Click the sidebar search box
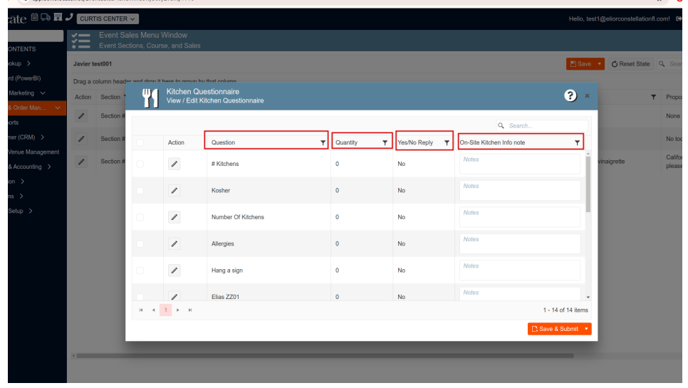The width and height of the screenshot is (688, 388). (36, 36)
